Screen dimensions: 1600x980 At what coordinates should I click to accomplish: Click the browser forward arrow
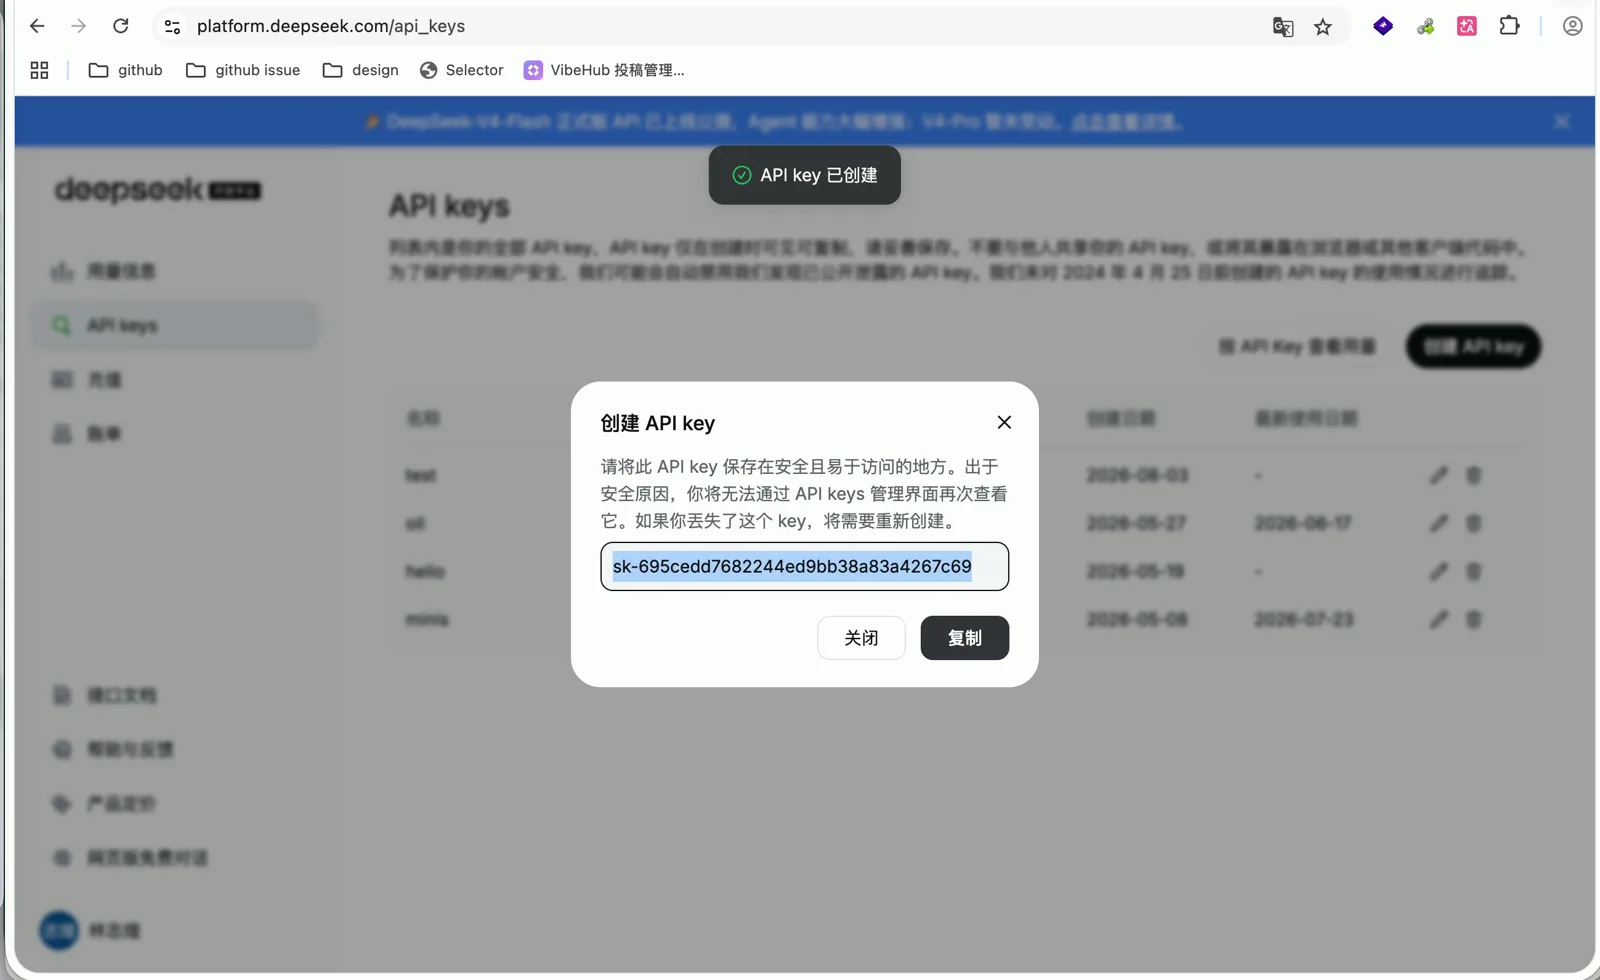(78, 26)
